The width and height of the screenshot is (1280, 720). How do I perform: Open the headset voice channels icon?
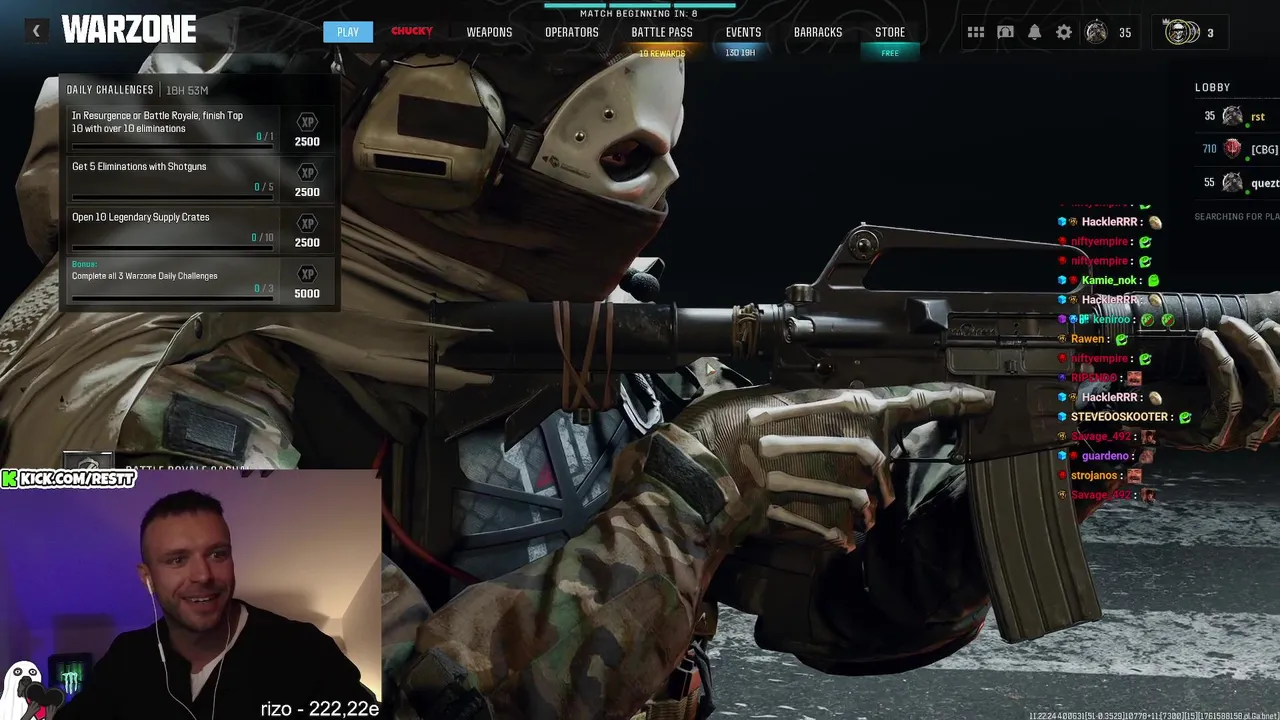point(1005,32)
